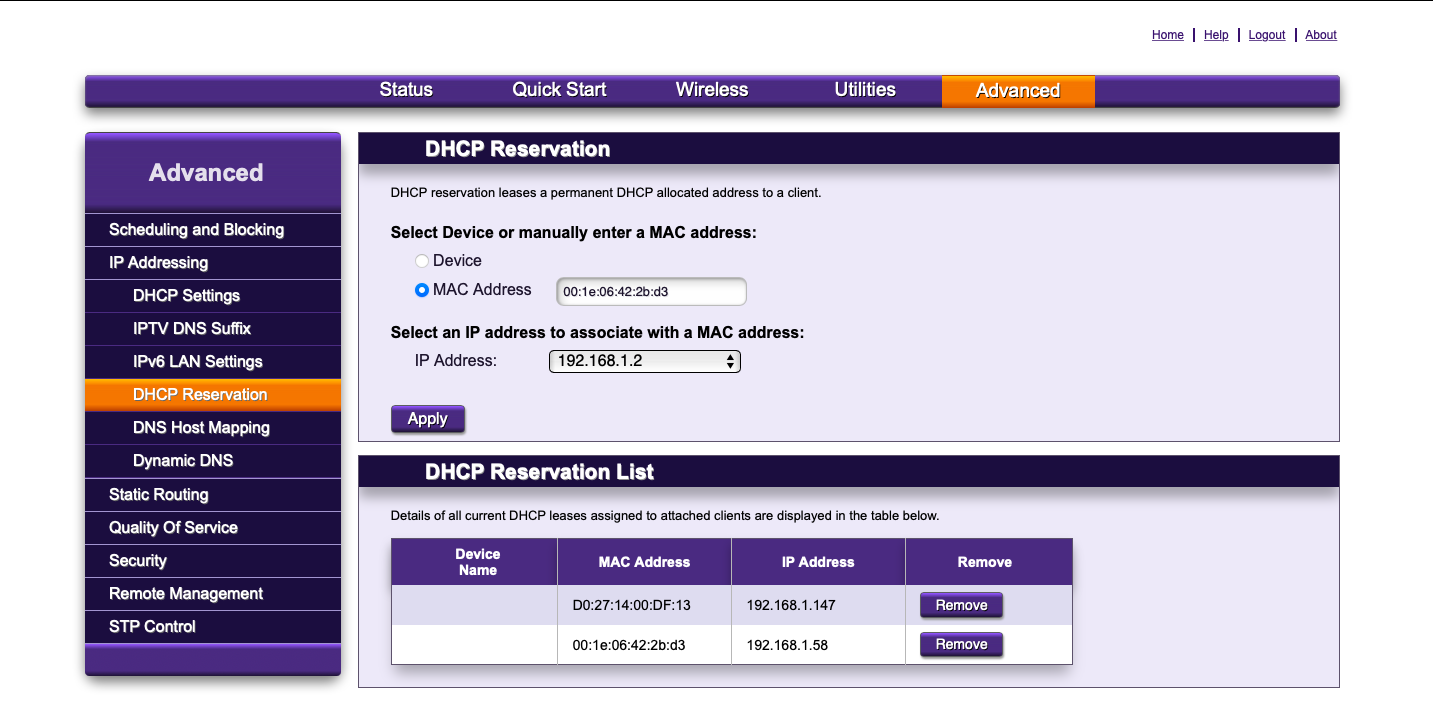The height and width of the screenshot is (708, 1433).
Task: Open Scheduling and Blocking in sidebar
Action: click(196, 230)
